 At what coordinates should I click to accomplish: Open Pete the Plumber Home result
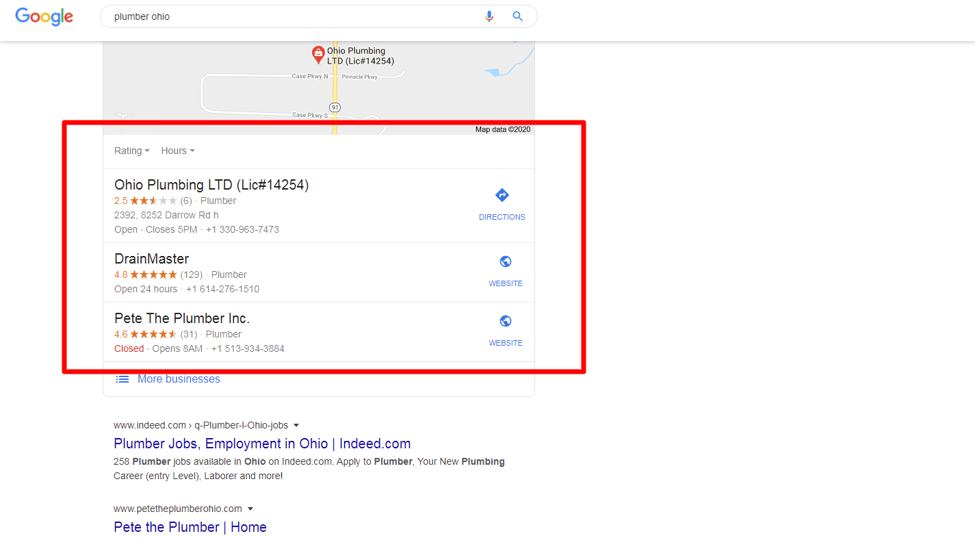point(190,527)
